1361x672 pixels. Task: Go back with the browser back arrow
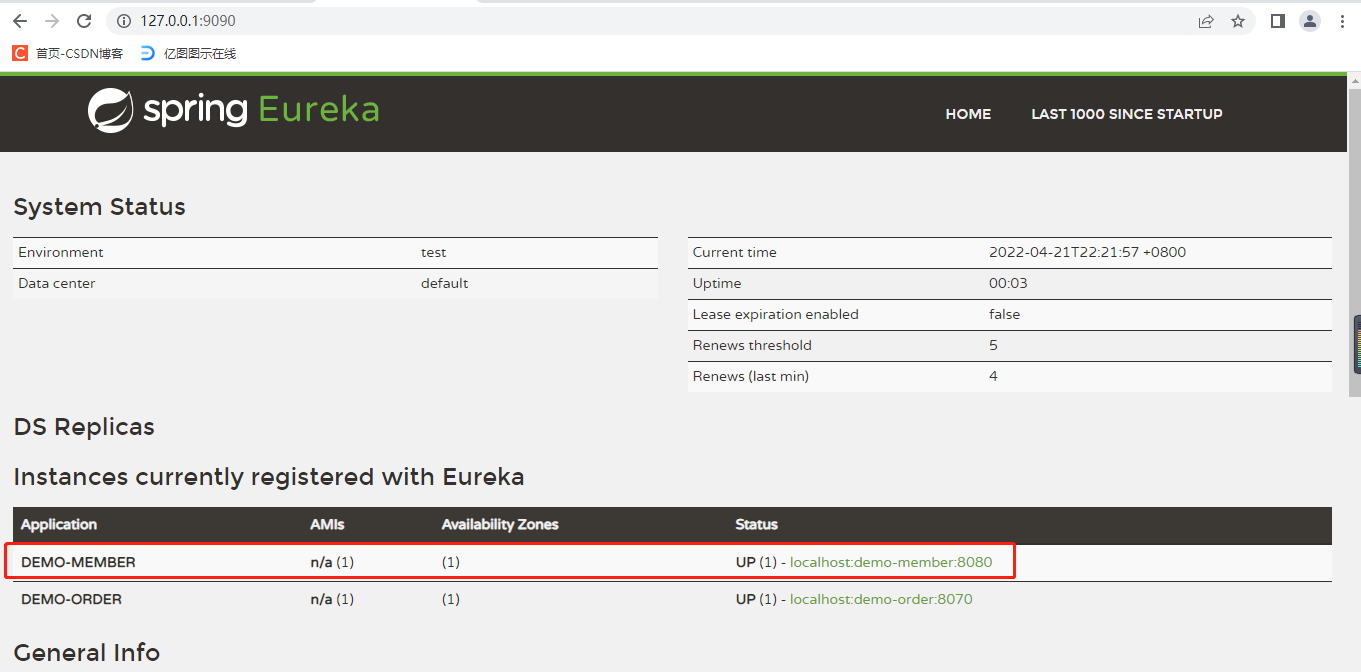pyautogui.click(x=20, y=21)
